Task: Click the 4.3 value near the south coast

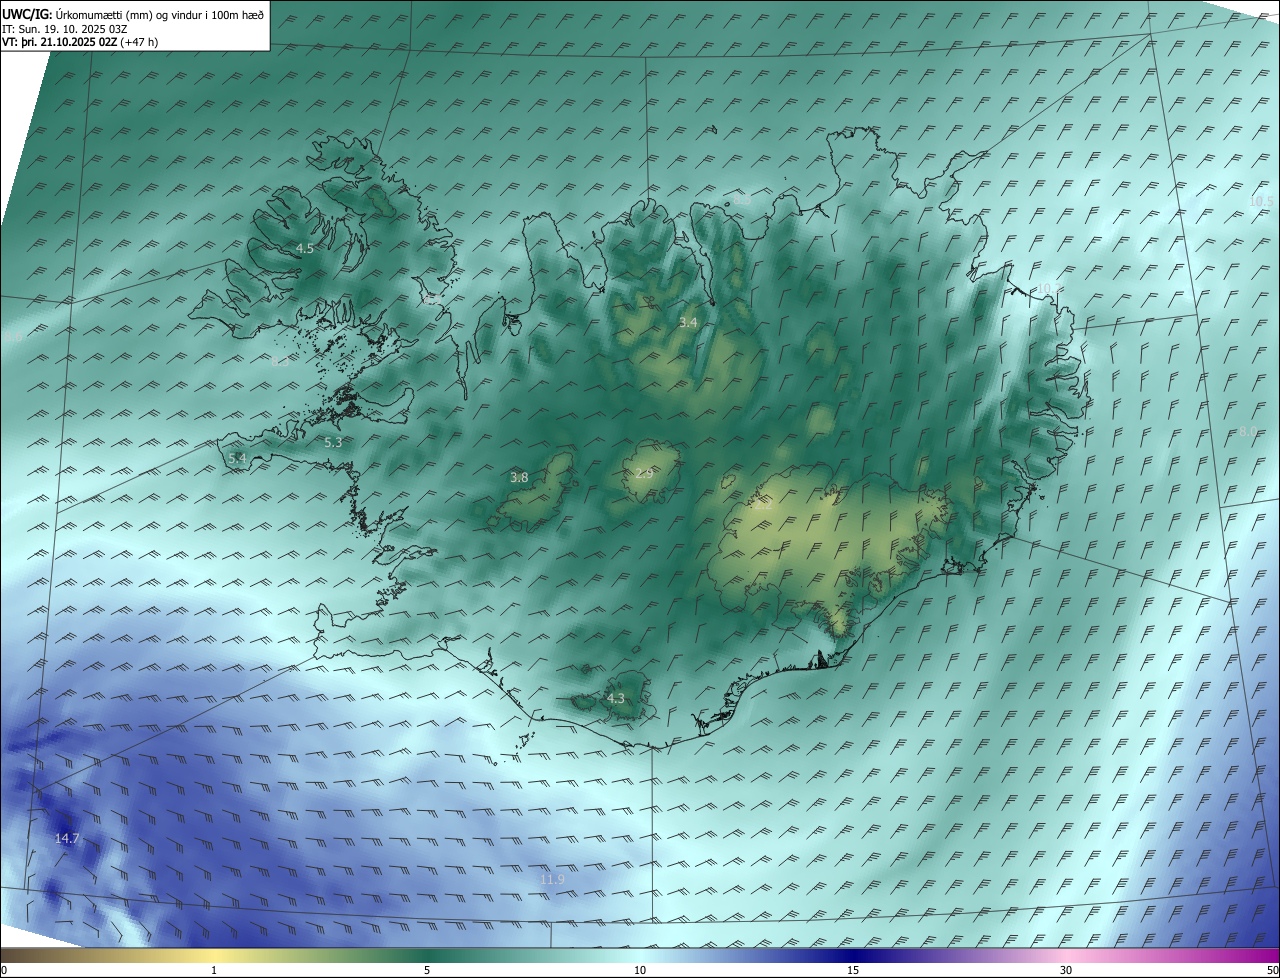Action: tap(616, 698)
